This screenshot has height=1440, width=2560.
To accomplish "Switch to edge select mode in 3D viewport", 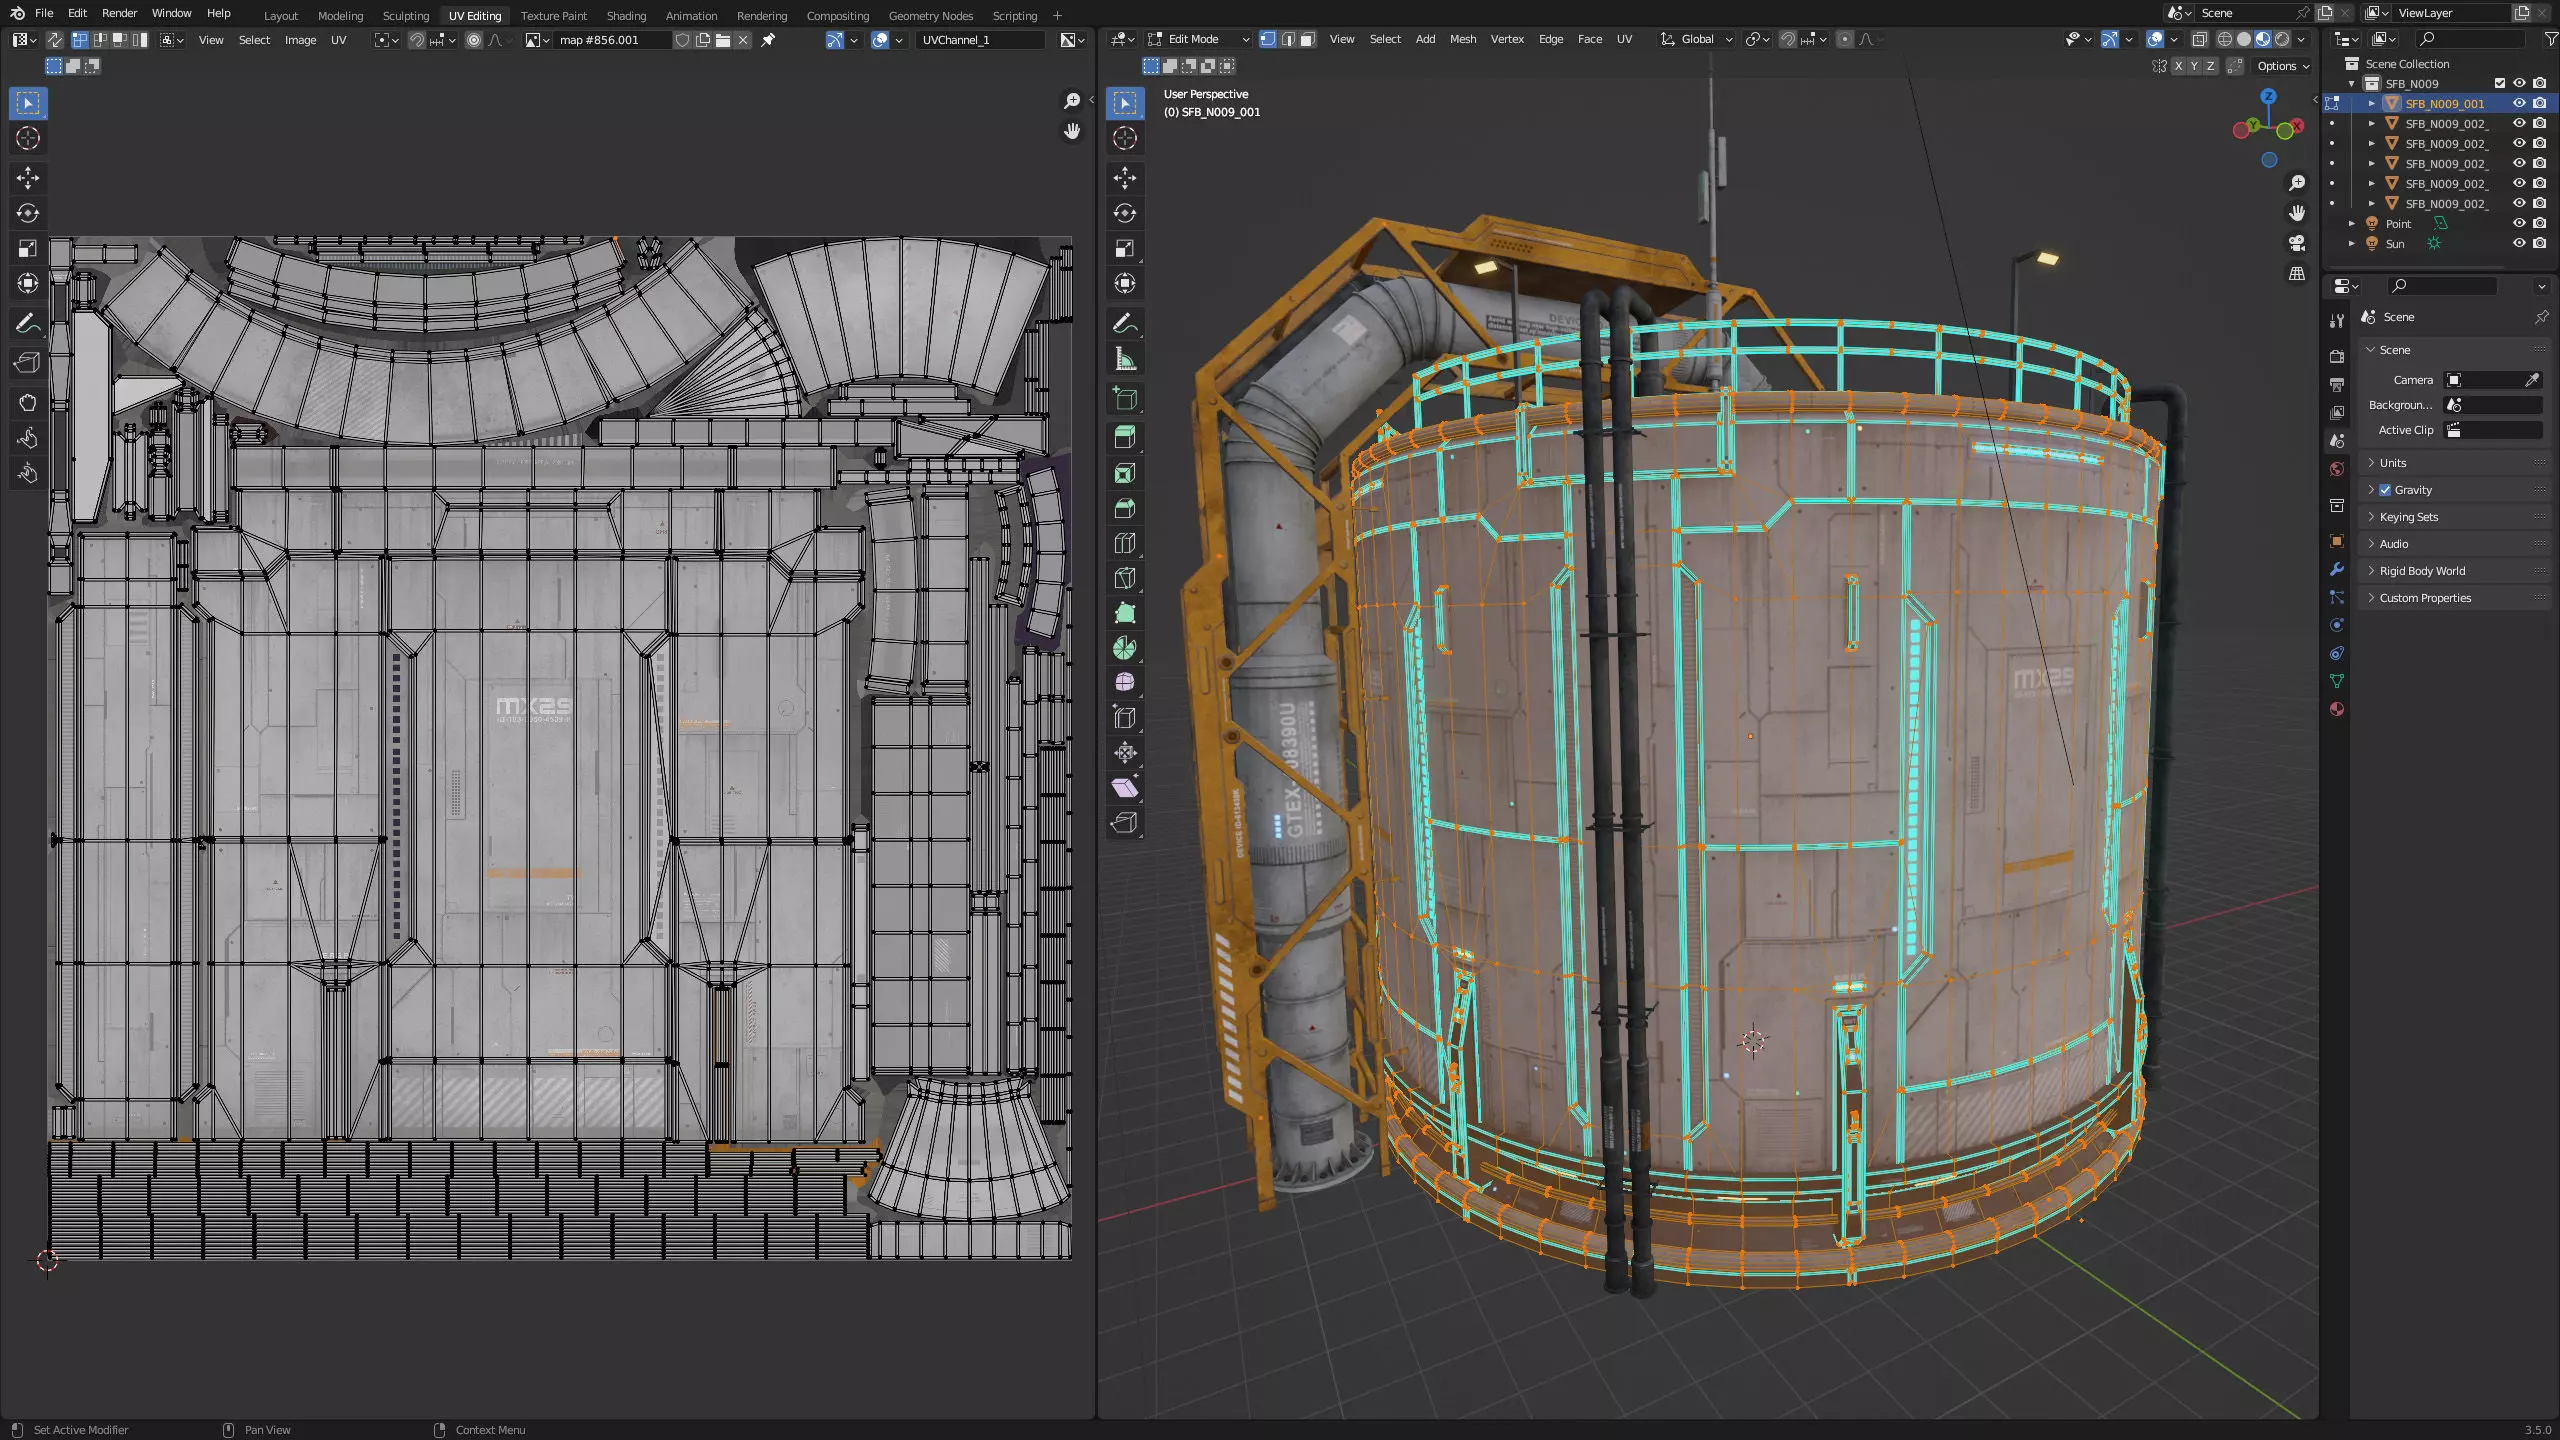I will [x=1287, y=39].
